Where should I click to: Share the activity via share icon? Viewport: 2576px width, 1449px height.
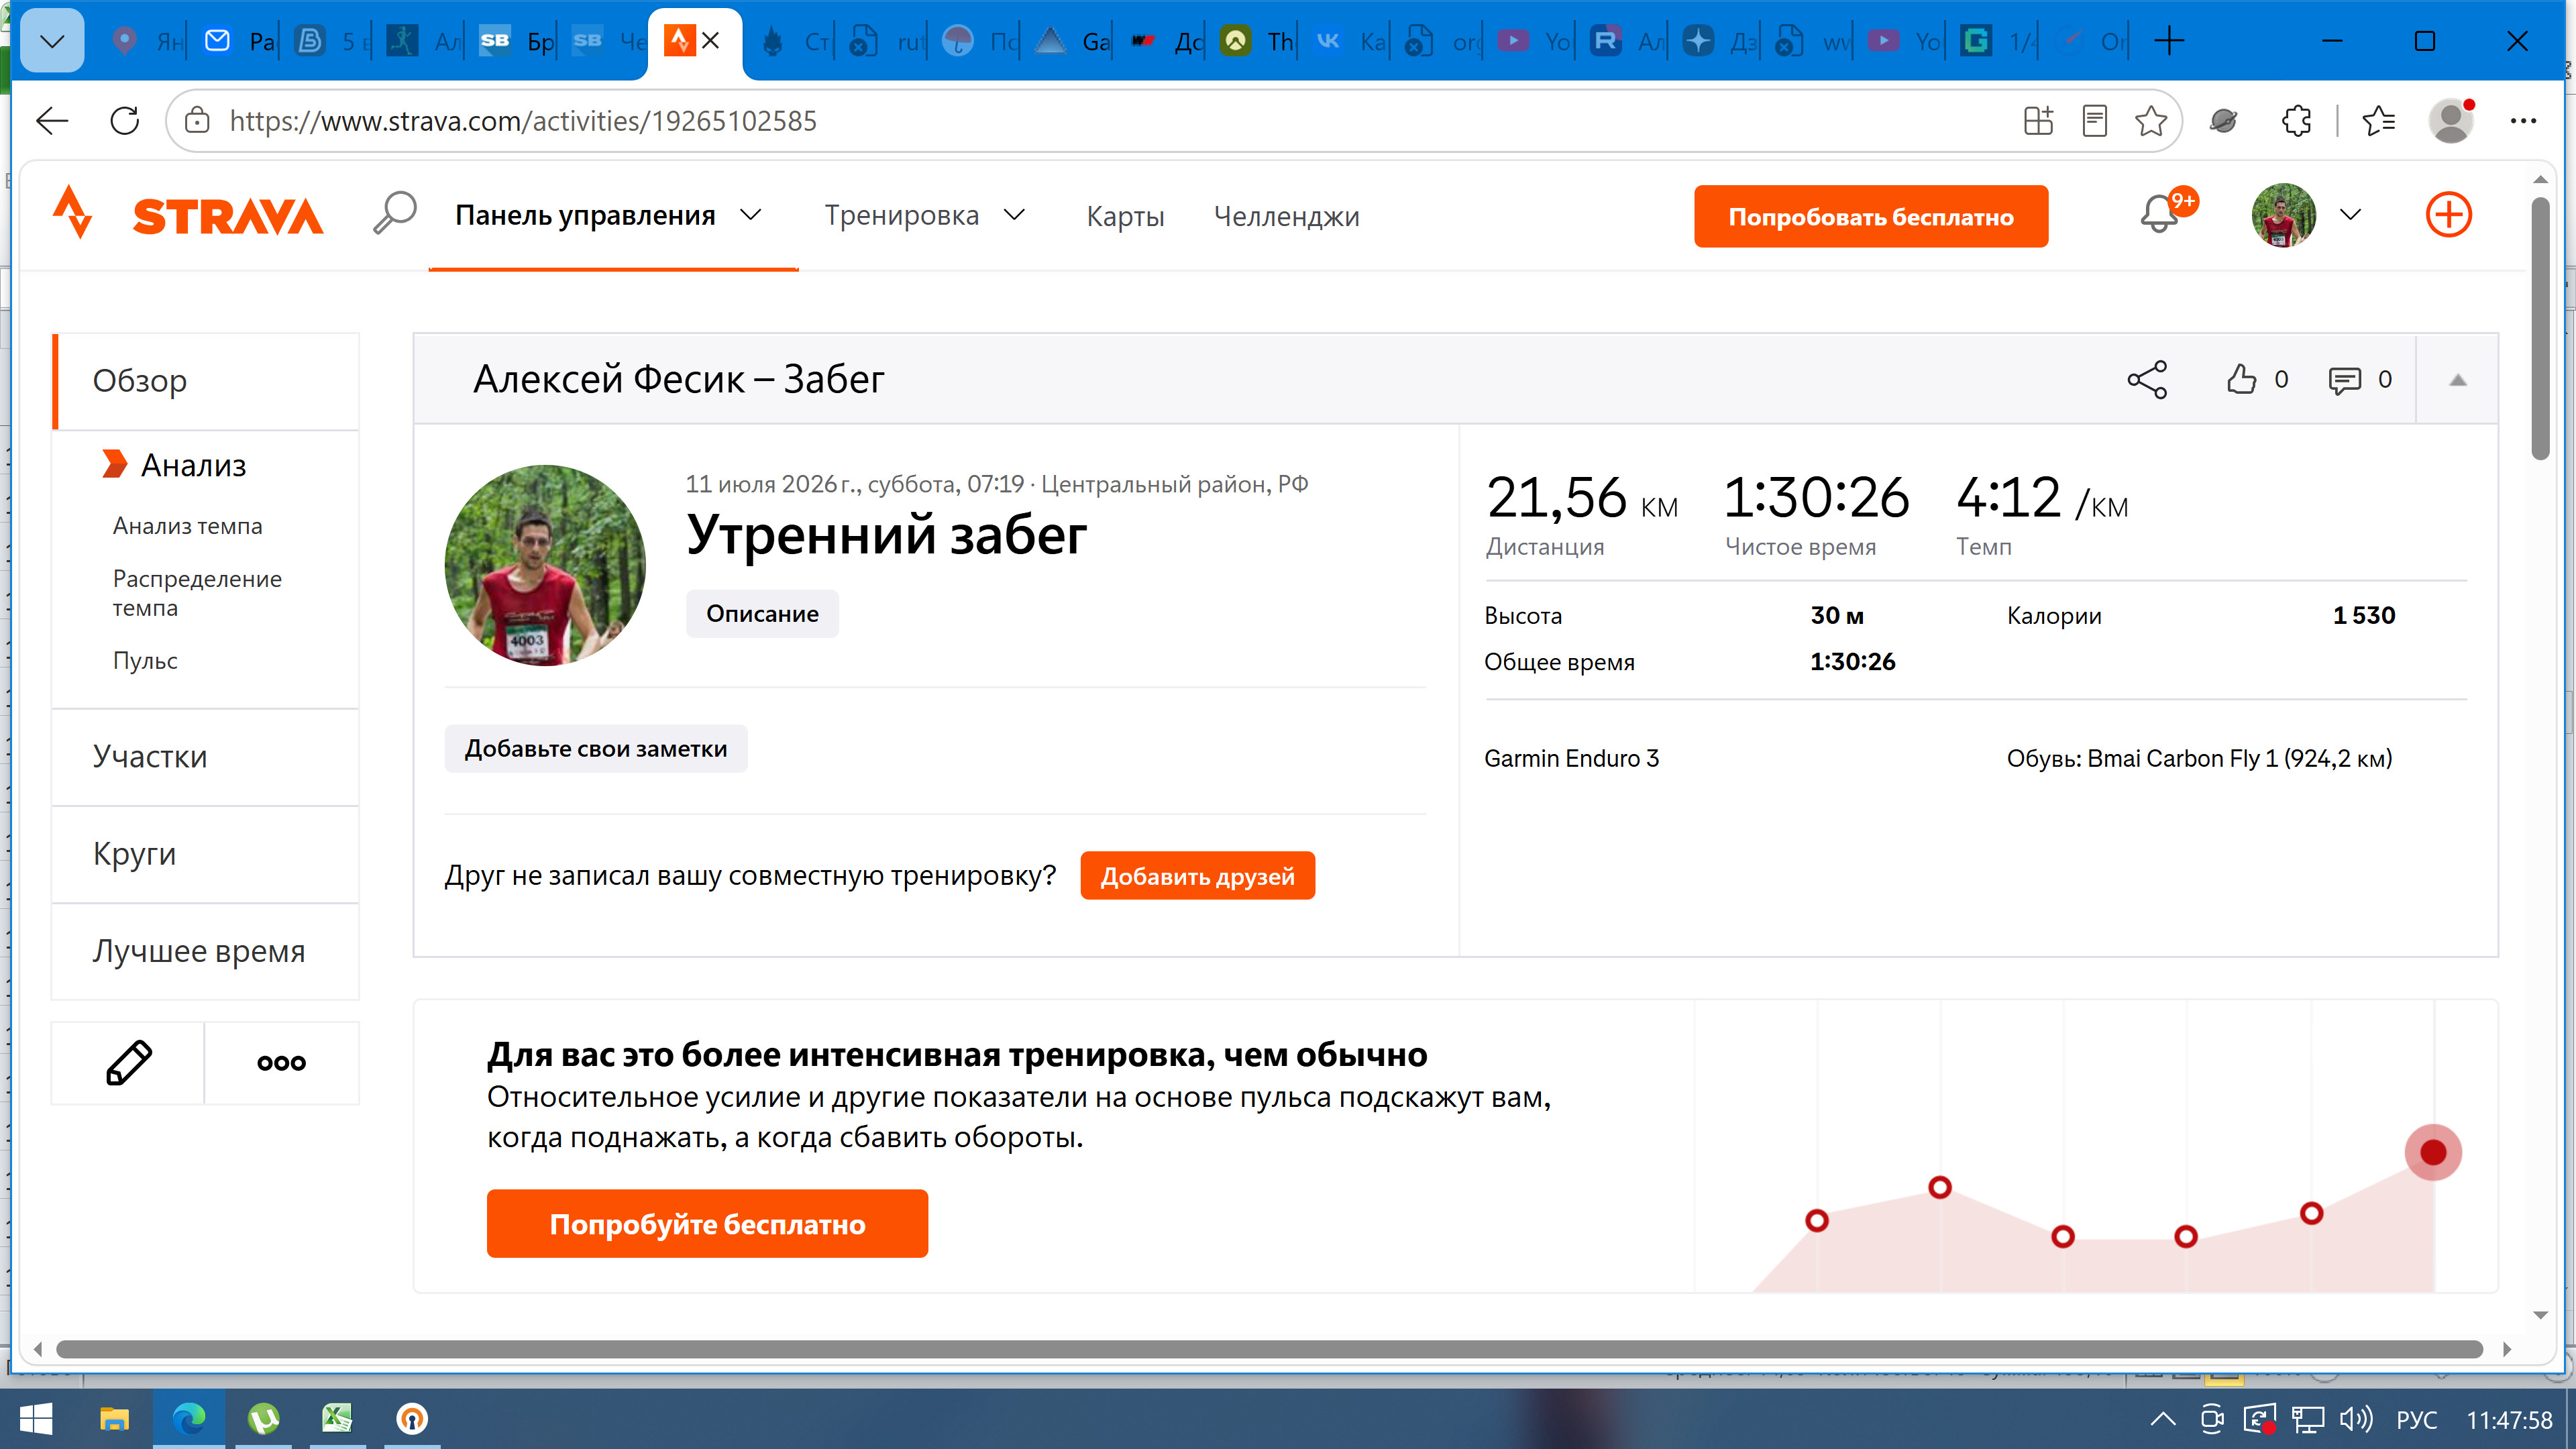(x=2146, y=379)
